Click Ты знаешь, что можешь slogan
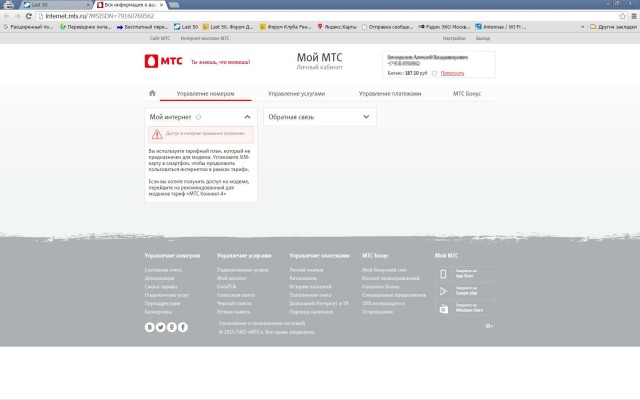 [x=220, y=62]
